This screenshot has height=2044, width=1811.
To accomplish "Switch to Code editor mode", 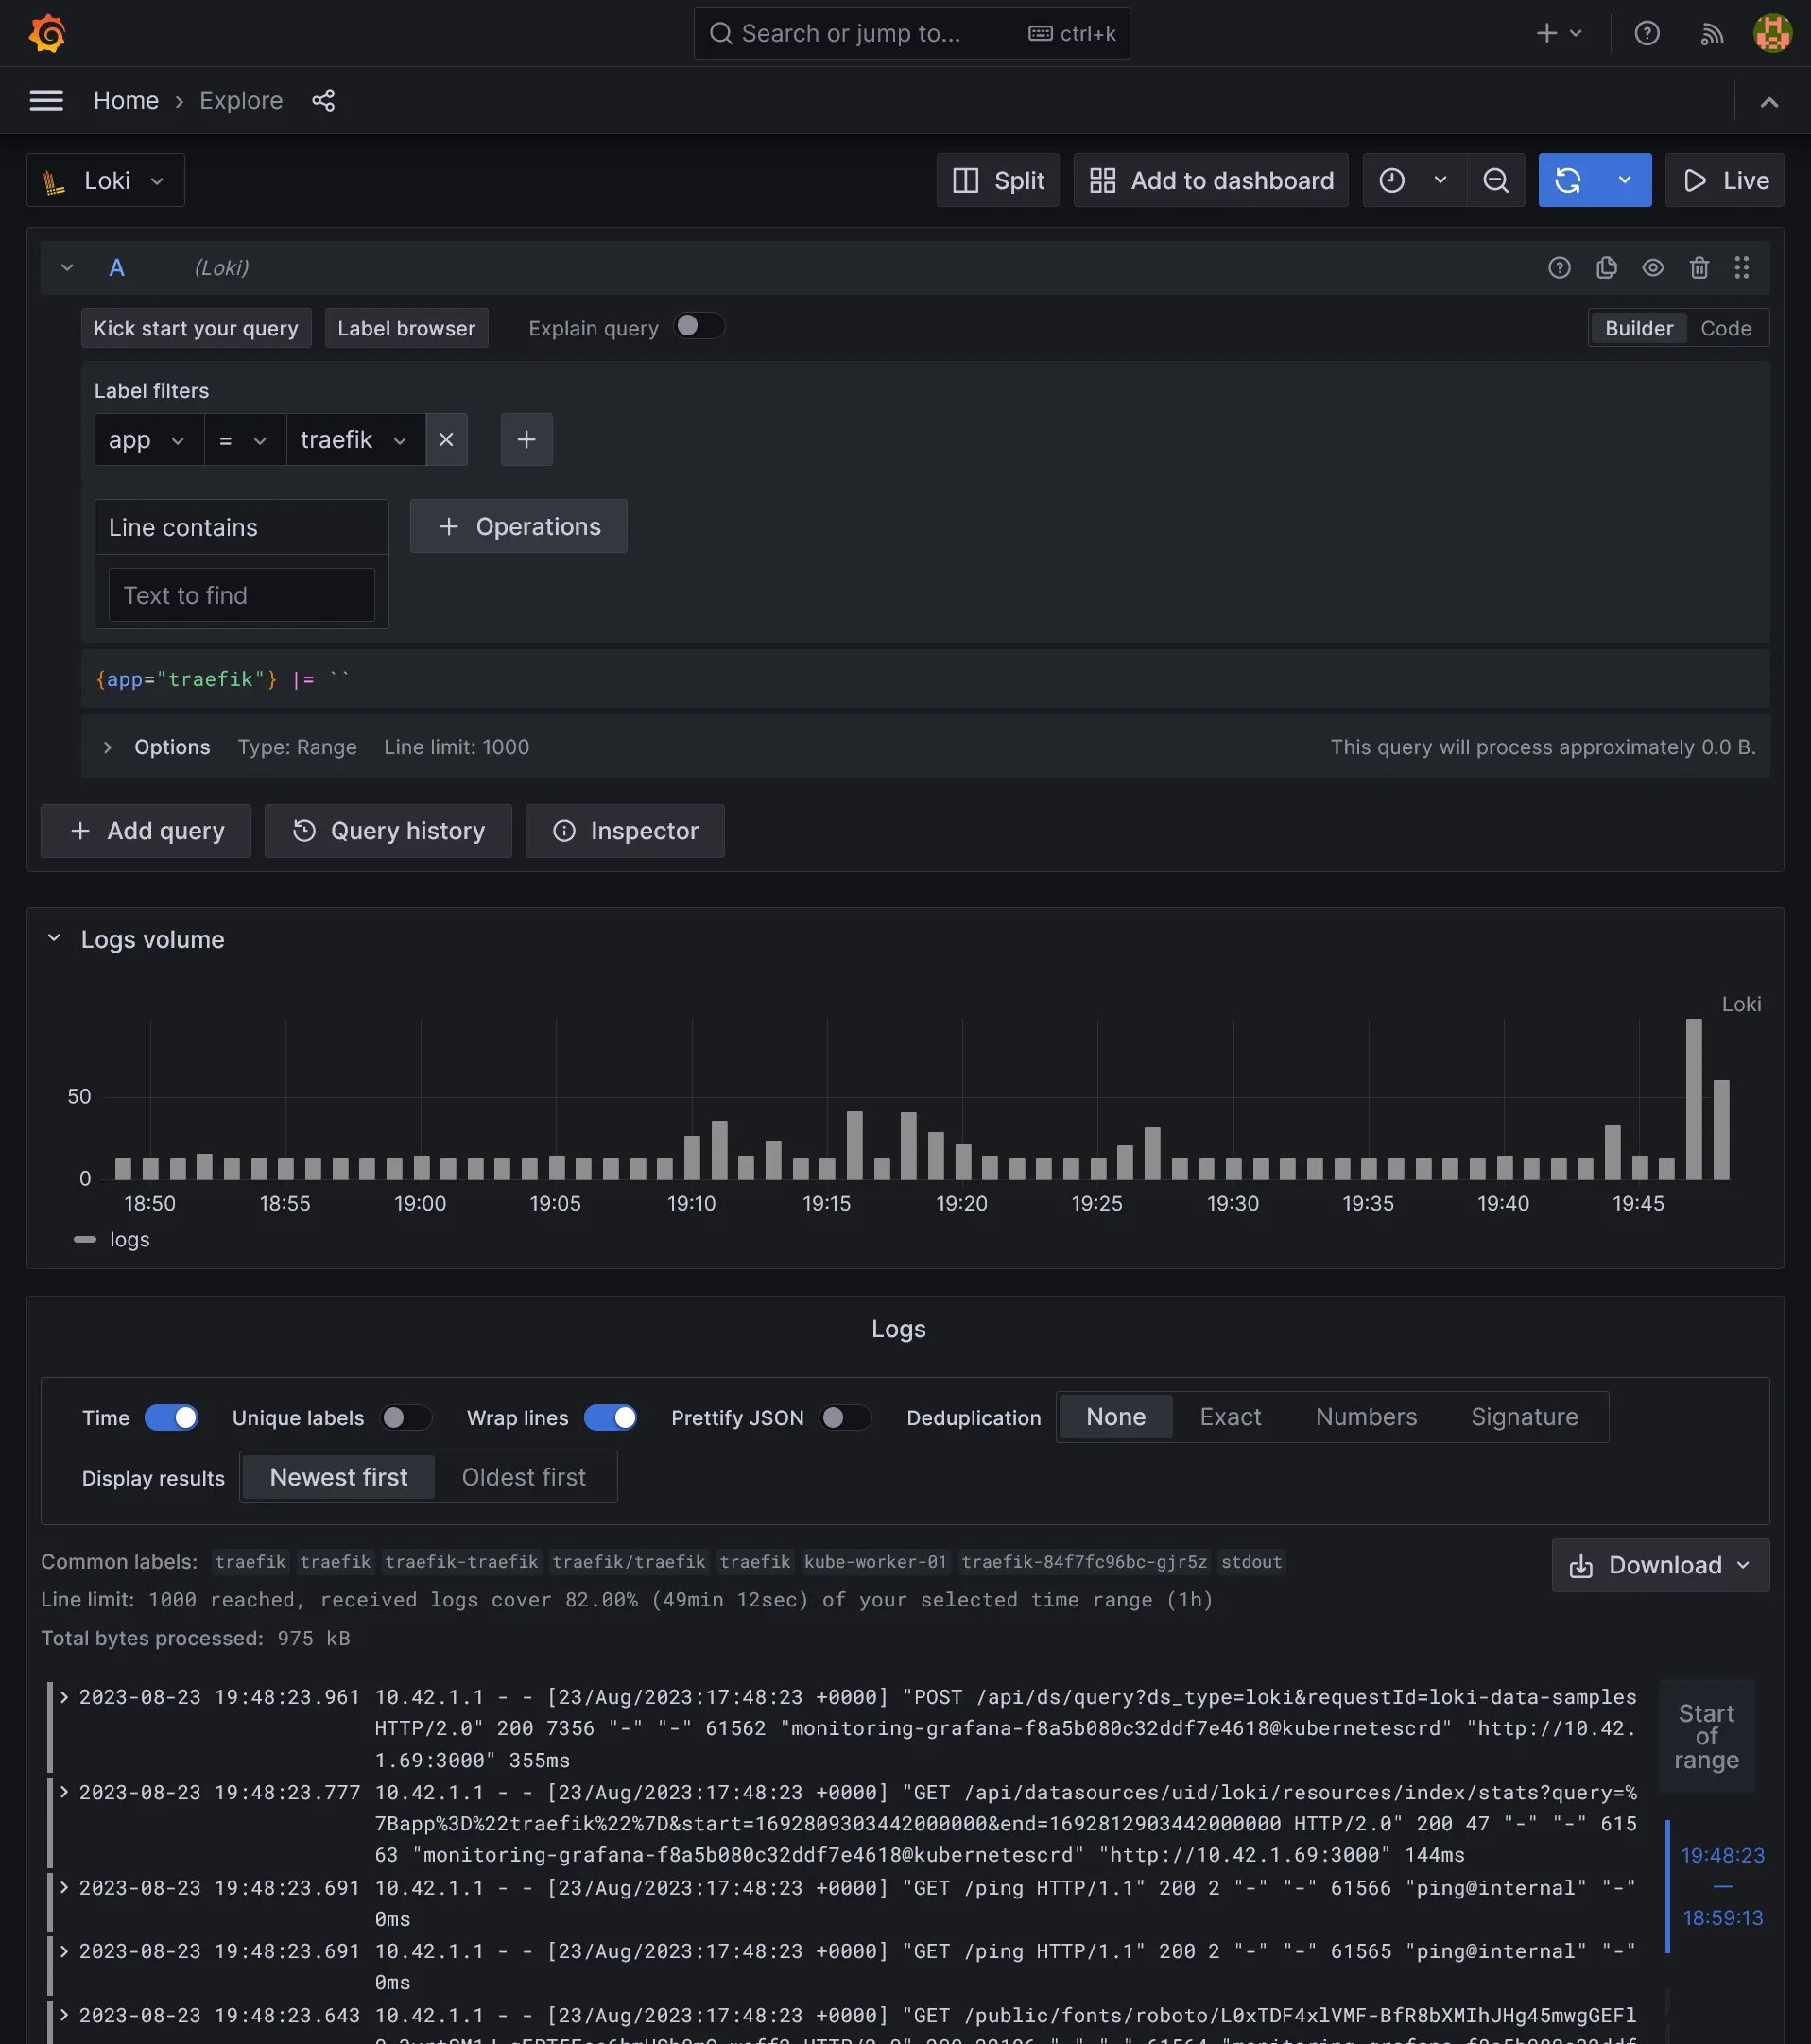I will tap(1725, 328).
